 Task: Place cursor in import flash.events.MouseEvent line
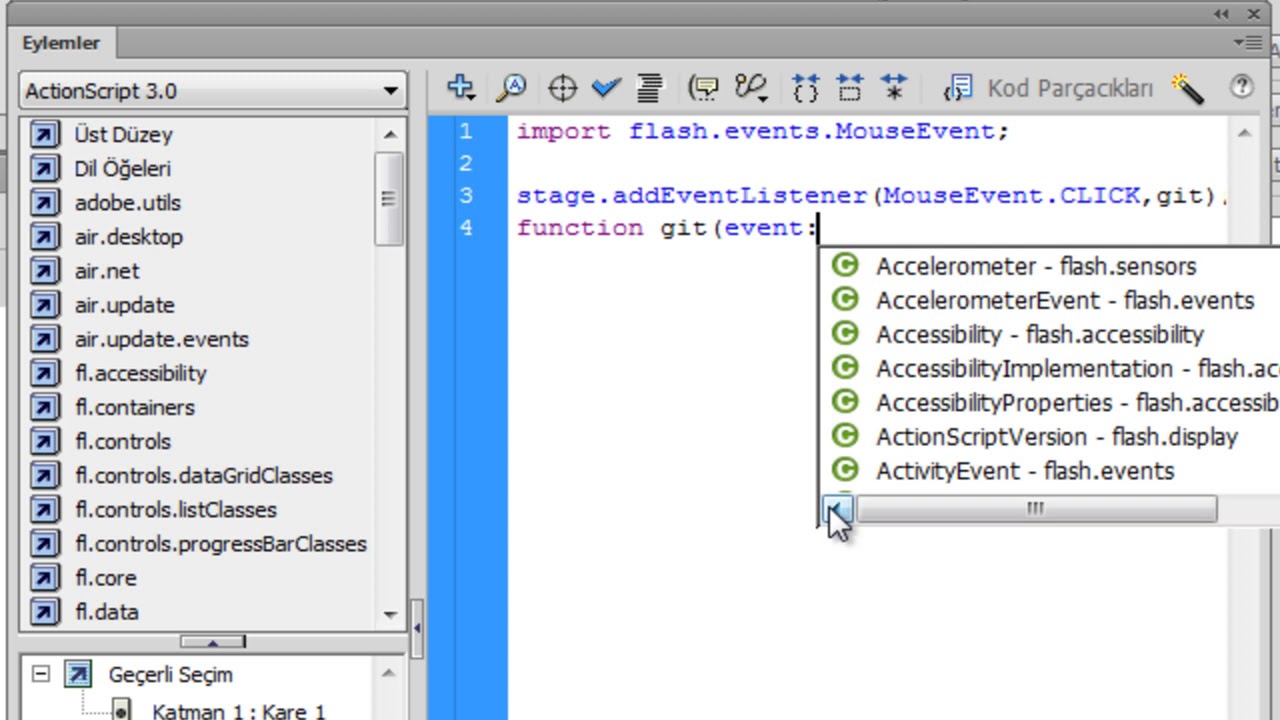(x=763, y=131)
